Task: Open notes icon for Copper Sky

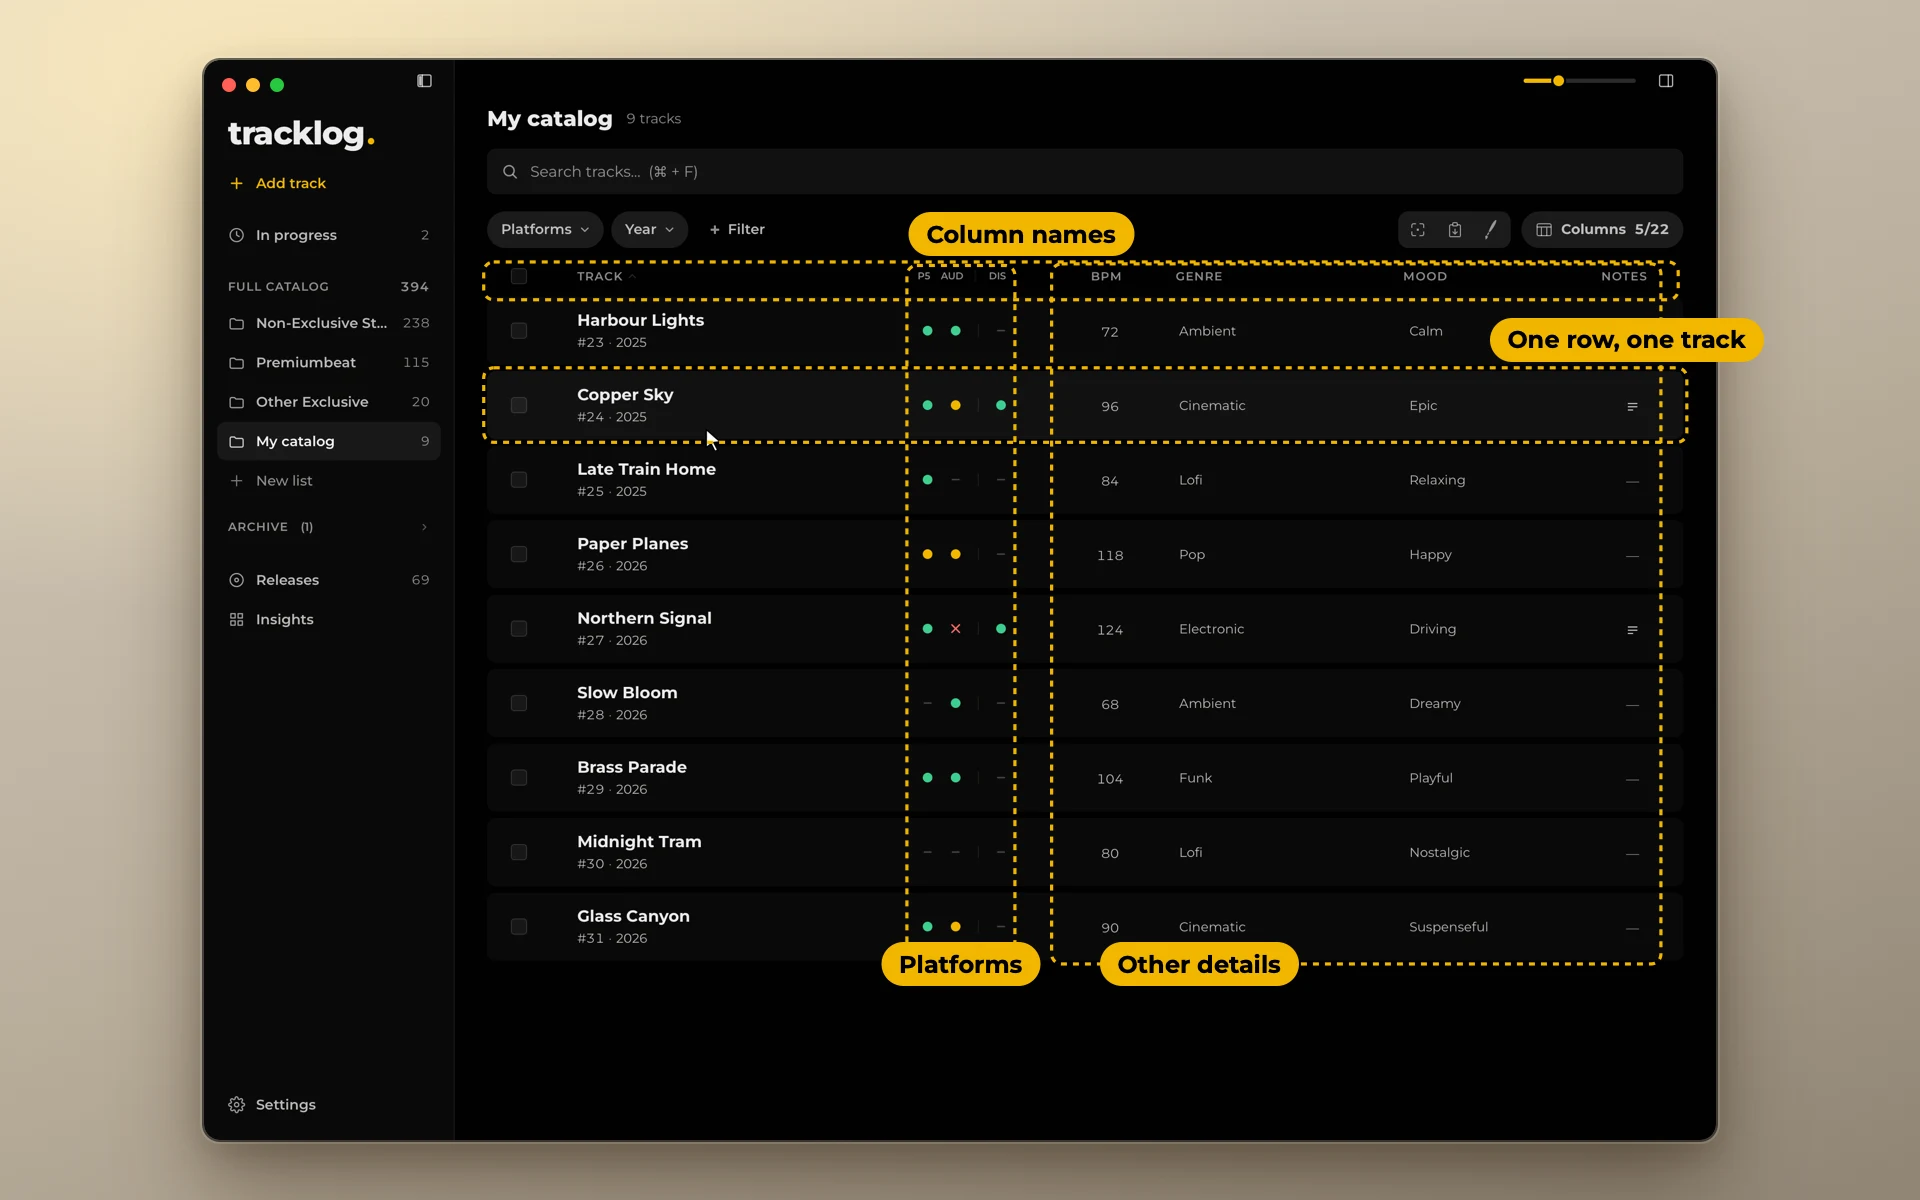Action: [x=1632, y=407]
